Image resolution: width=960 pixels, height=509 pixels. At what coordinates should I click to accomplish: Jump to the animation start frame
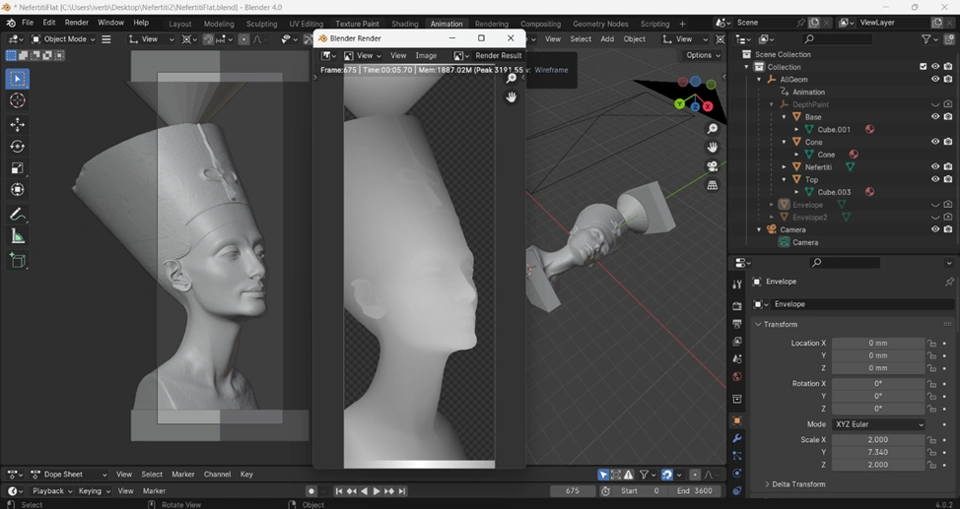coord(339,491)
